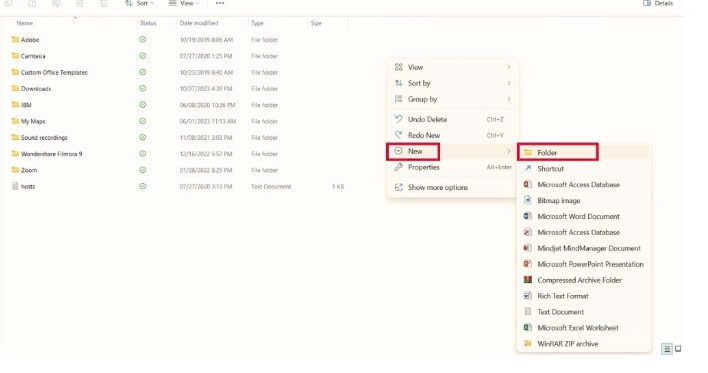Switch to large thumbnails view icon
The height and width of the screenshot is (373, 708).
[678, 349]
